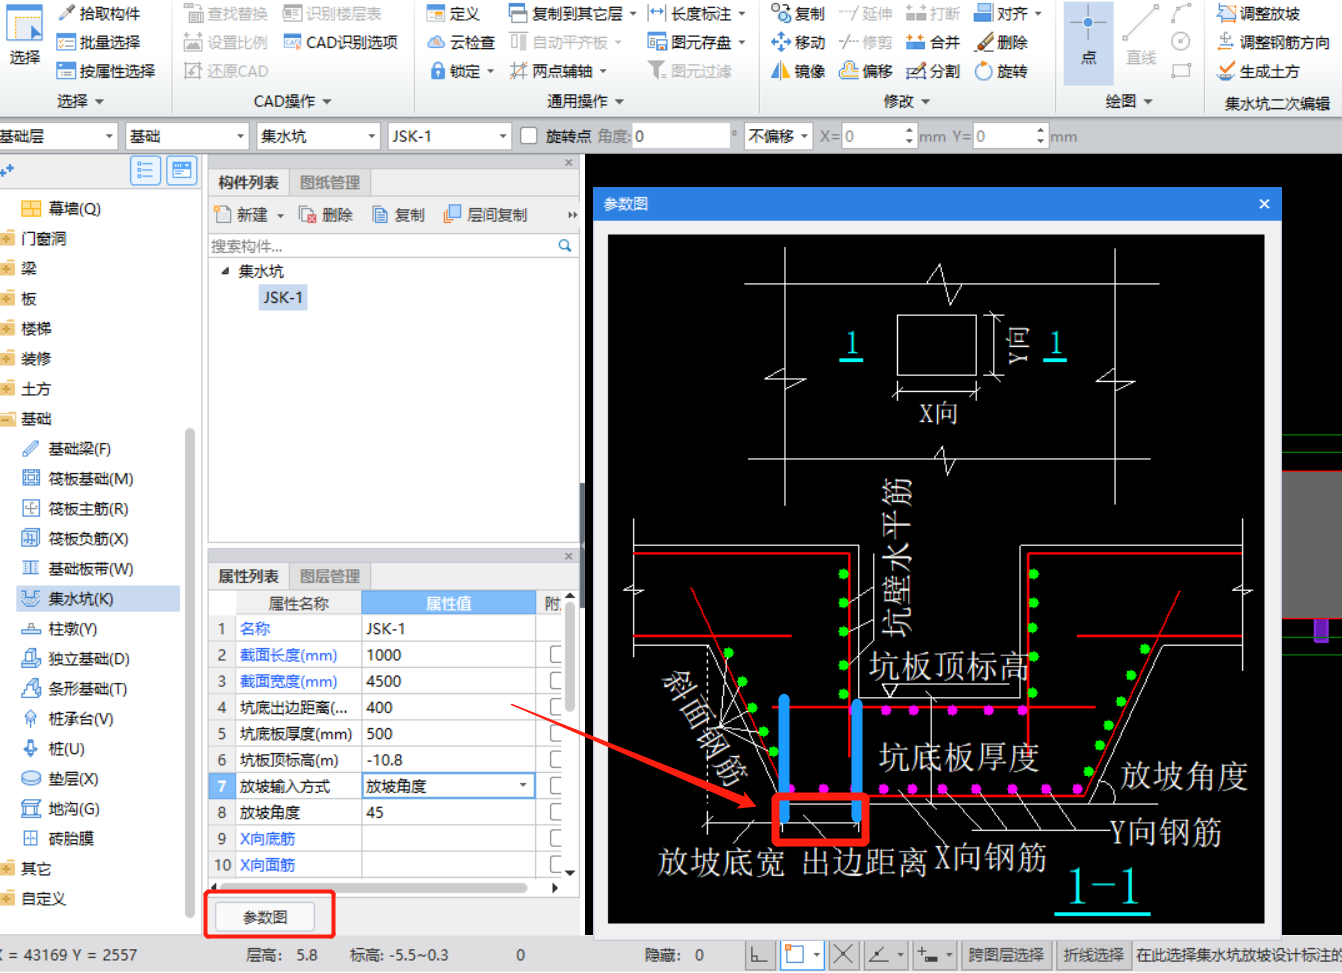Click 调整放坡 adjust slope tool
The height and width of the screenshot is (973, 1342).
1258,13
